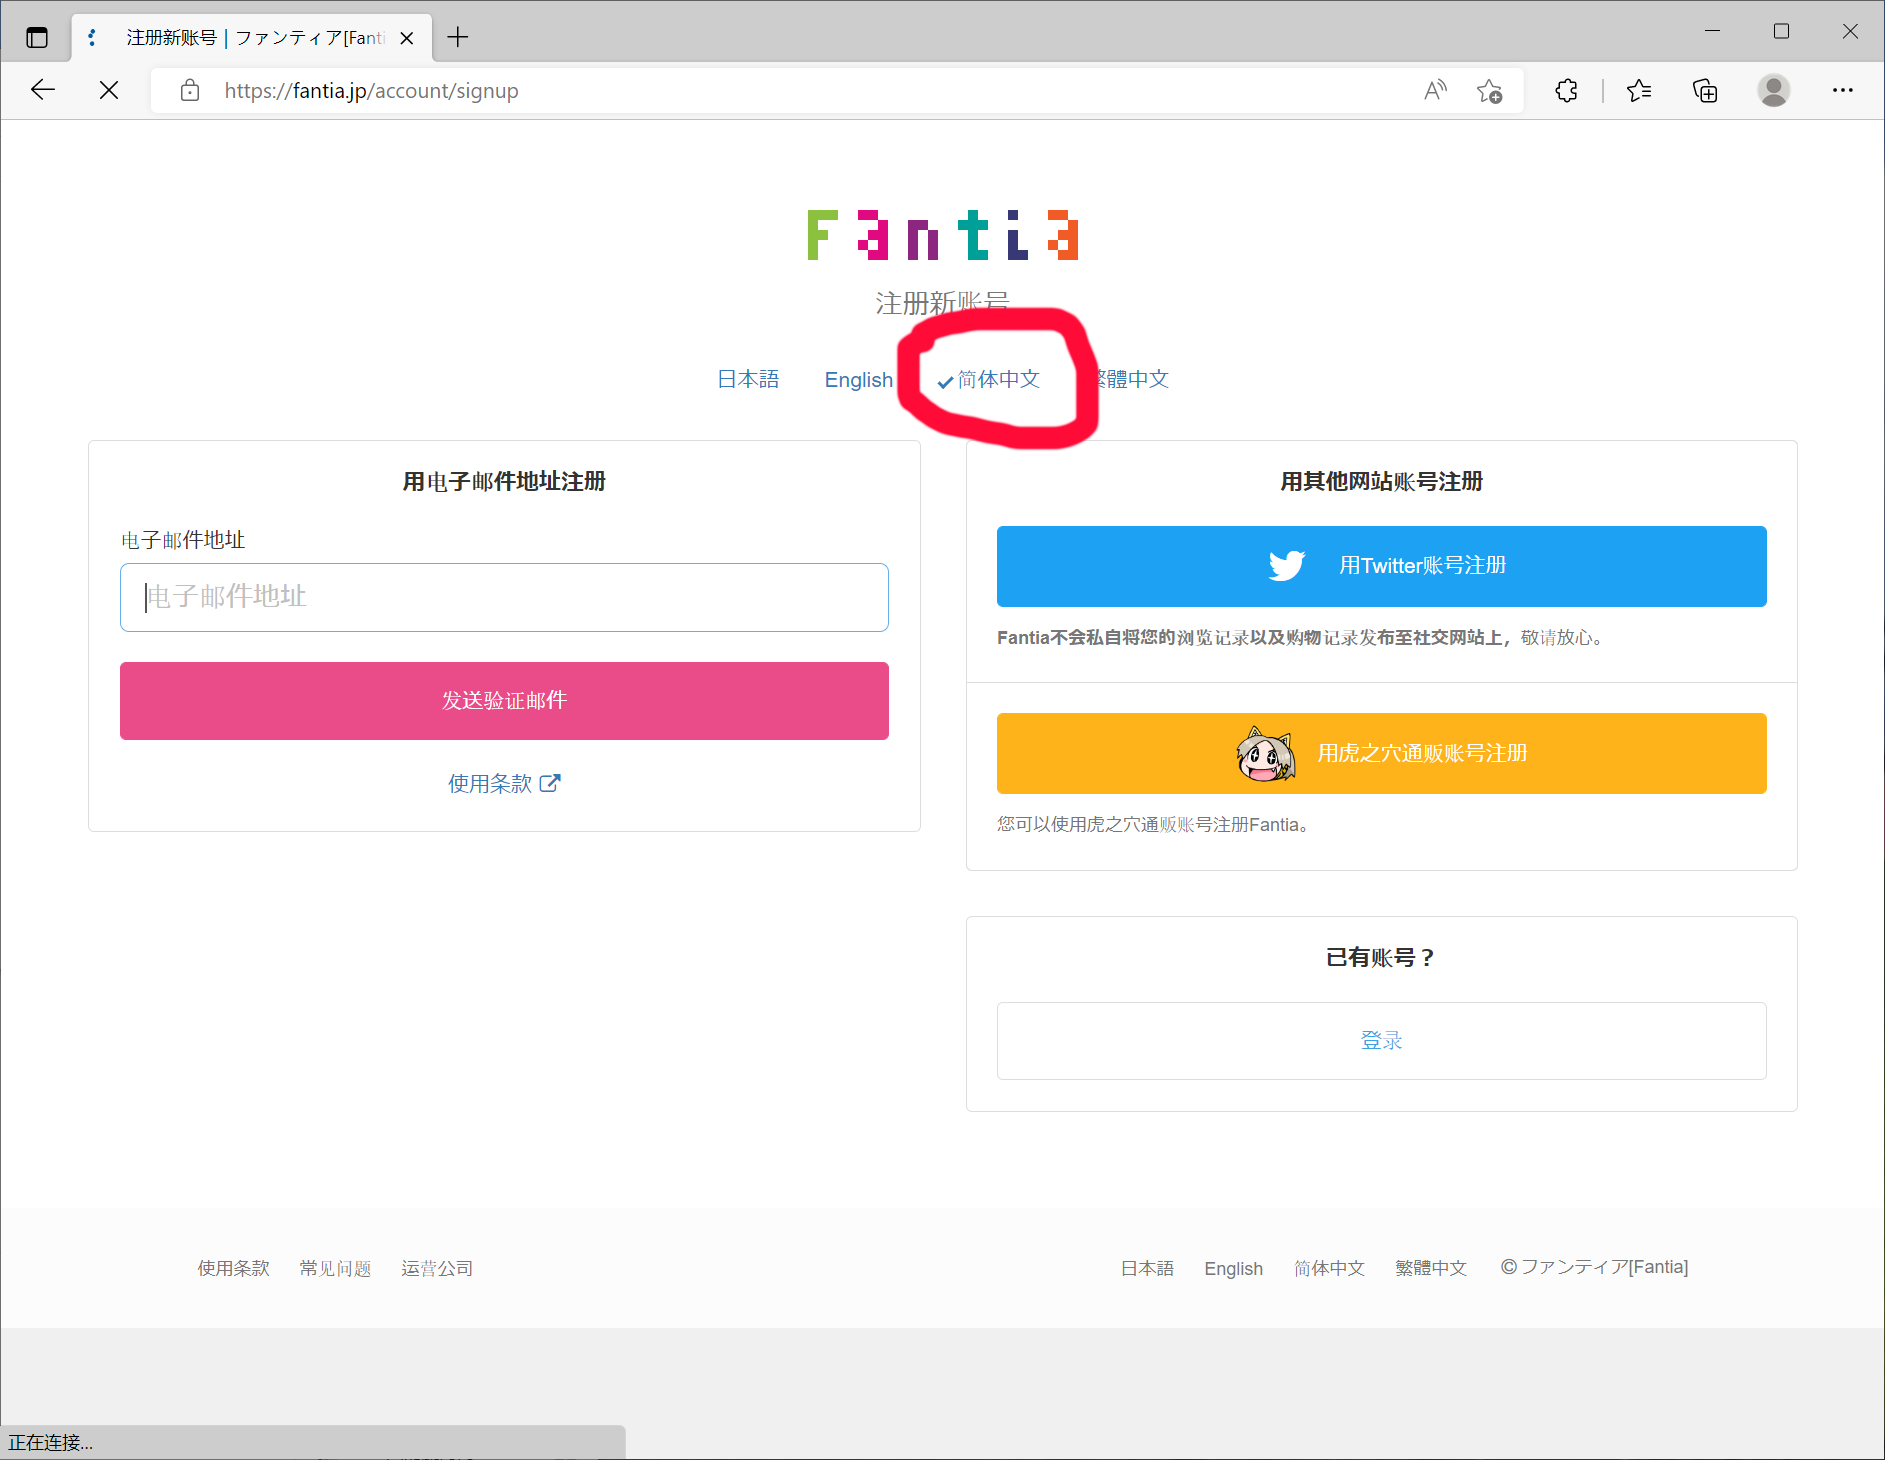Click inside the 电子邮件地址 email field

503,597
